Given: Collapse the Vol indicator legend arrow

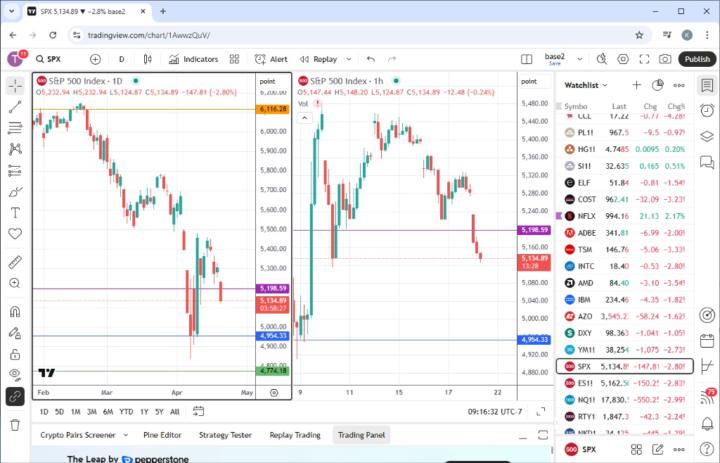Looking at the screenshot, I should (x=304, y=118).
